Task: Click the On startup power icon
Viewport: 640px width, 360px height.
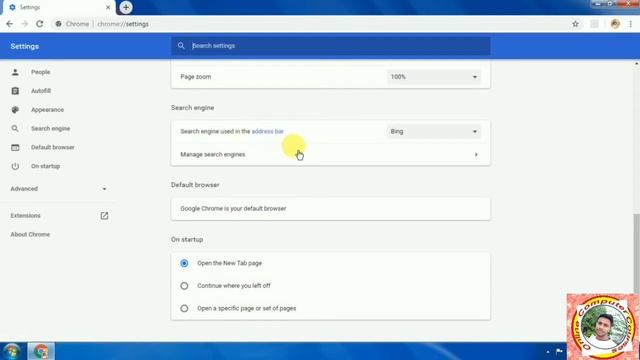Action: click(15, 166)
